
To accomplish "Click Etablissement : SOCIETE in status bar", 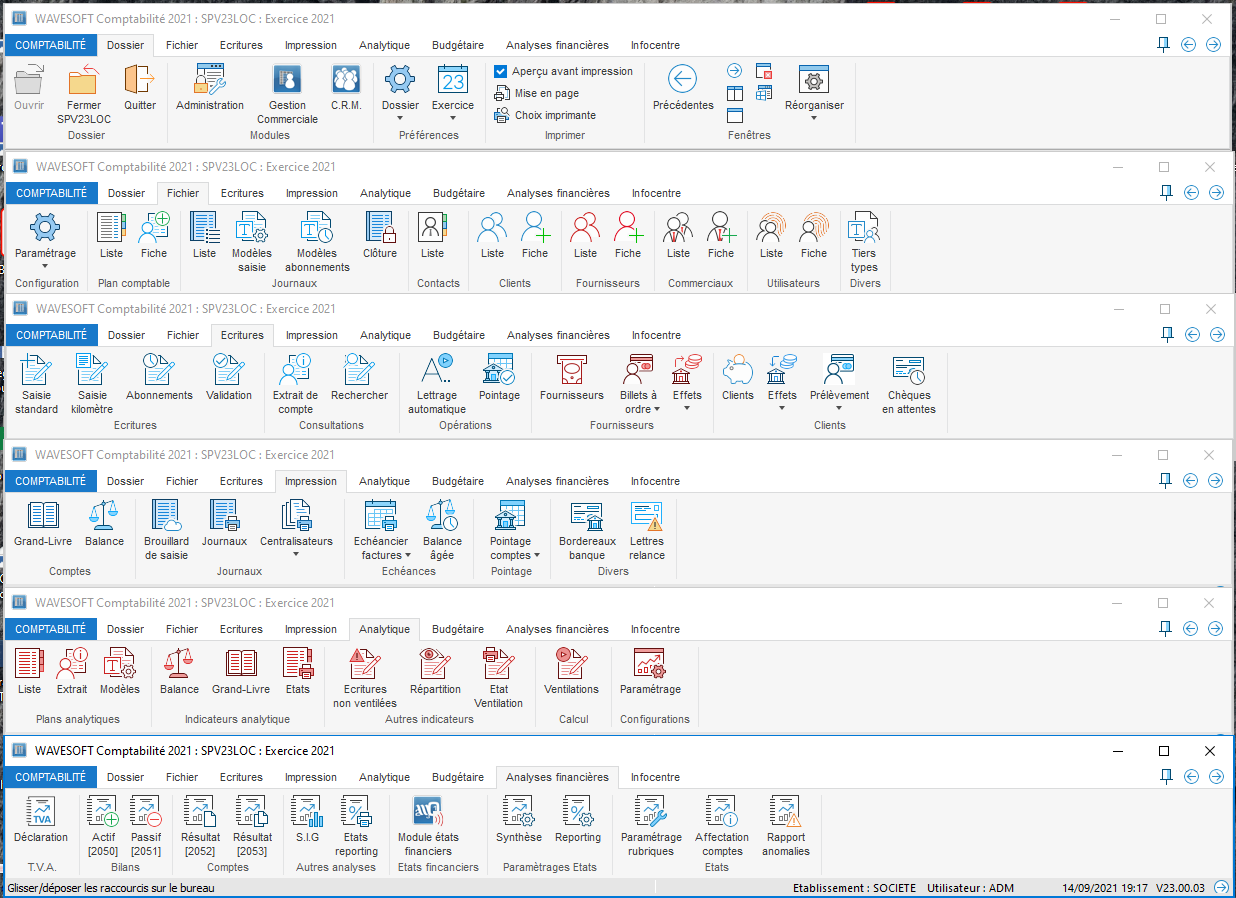I will coord(855,888).
